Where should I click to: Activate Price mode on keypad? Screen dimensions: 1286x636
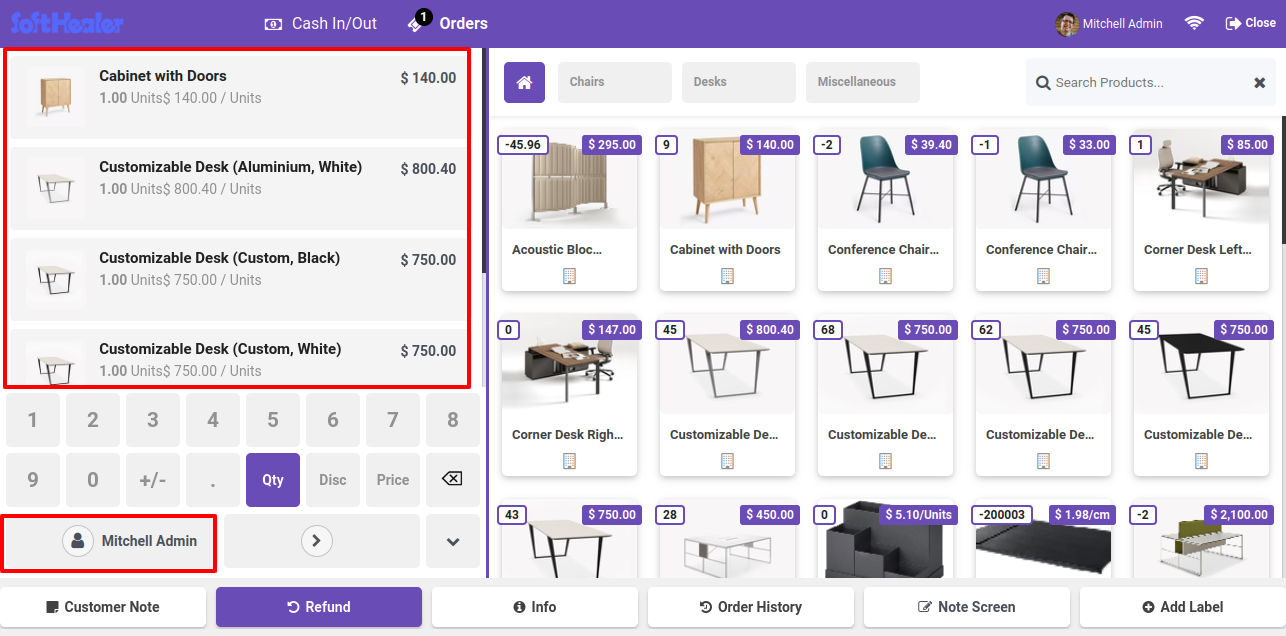click(x=393, y=480)
